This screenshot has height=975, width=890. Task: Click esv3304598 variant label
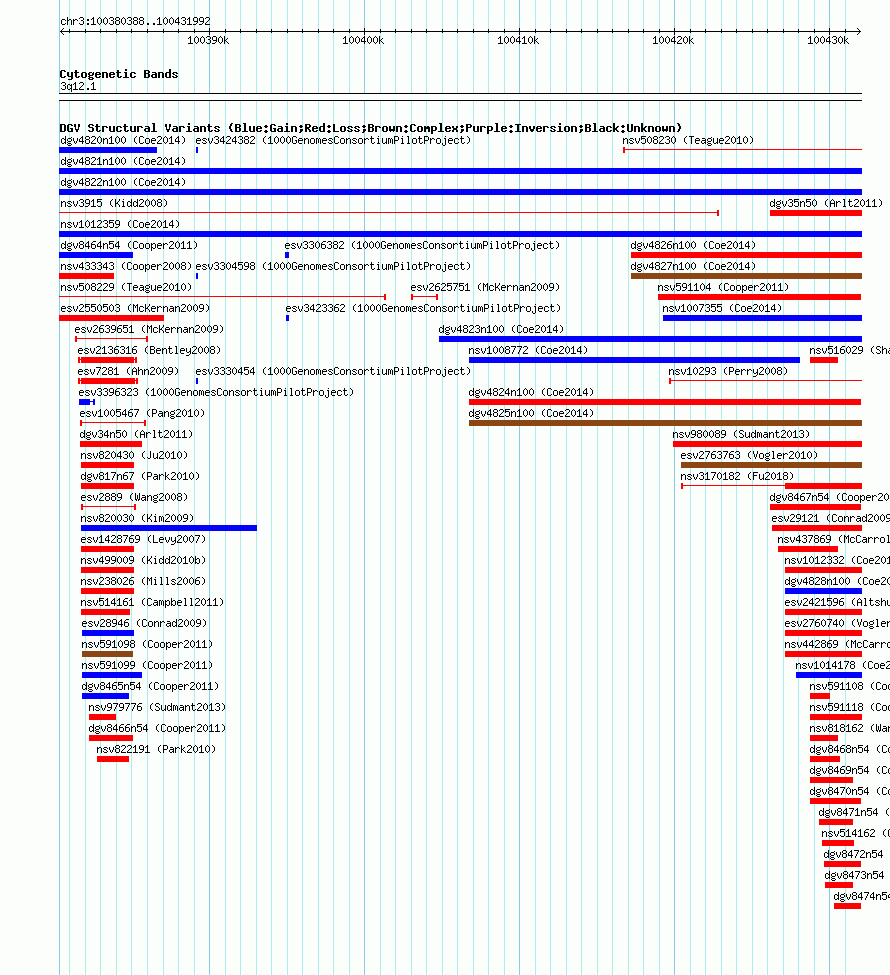333,266
